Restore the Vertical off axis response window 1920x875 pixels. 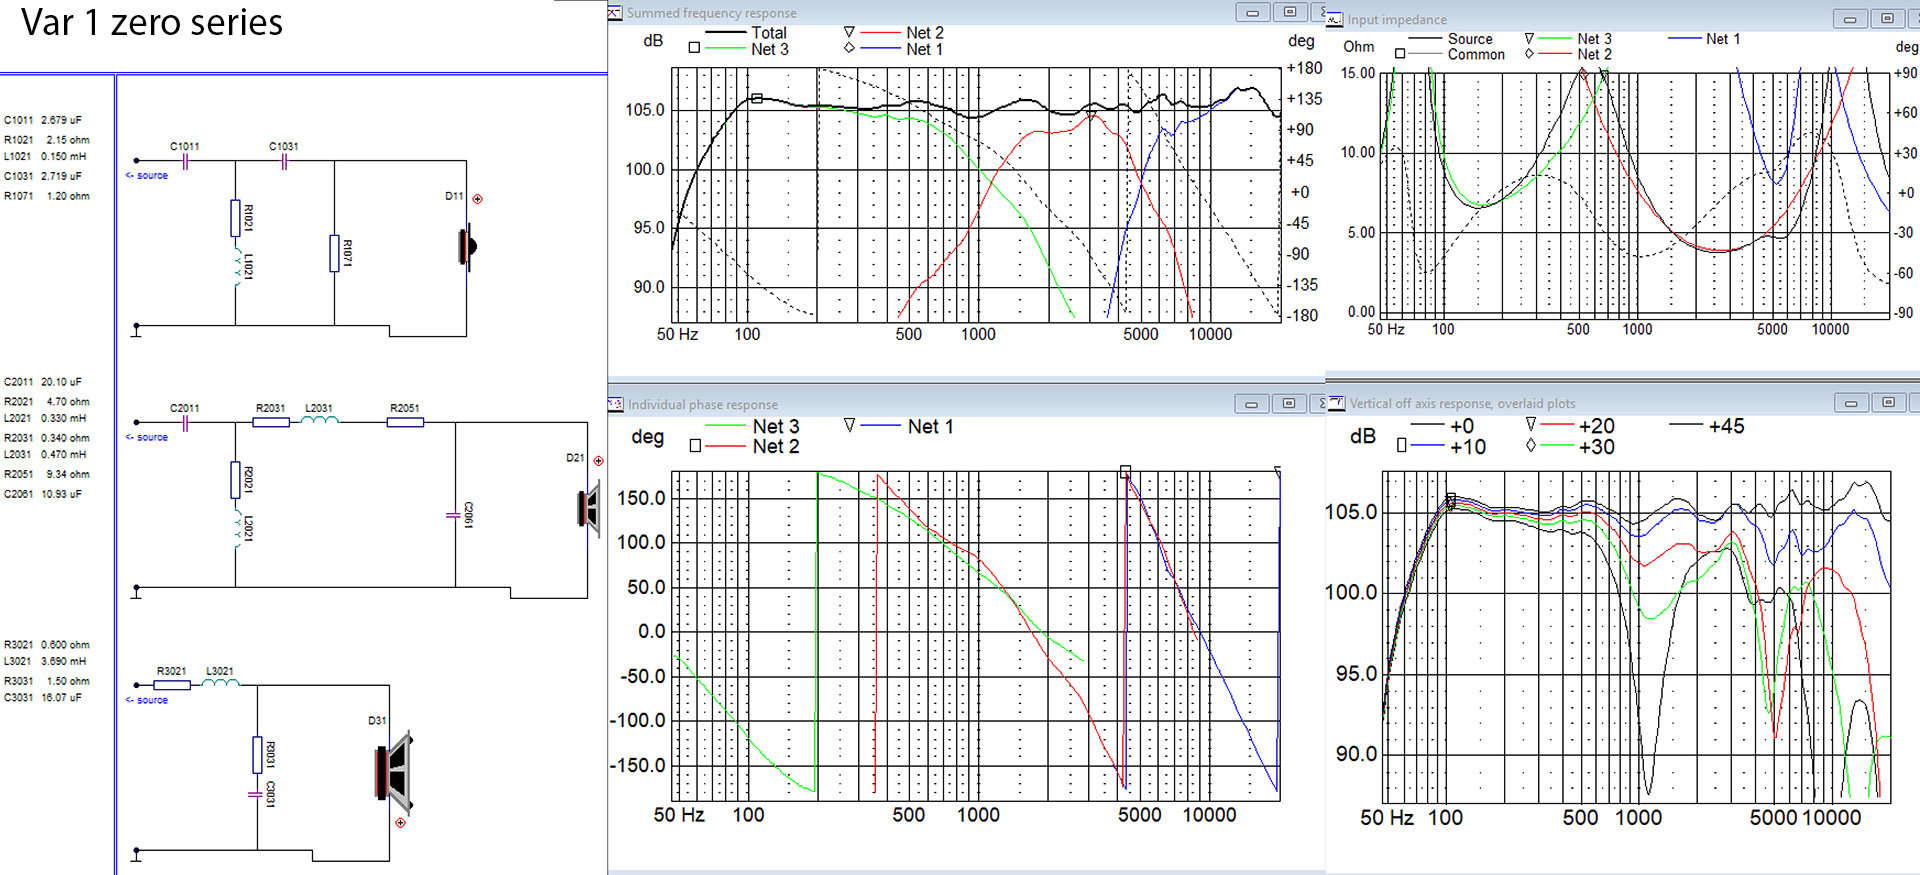(x=1888, y=402)
